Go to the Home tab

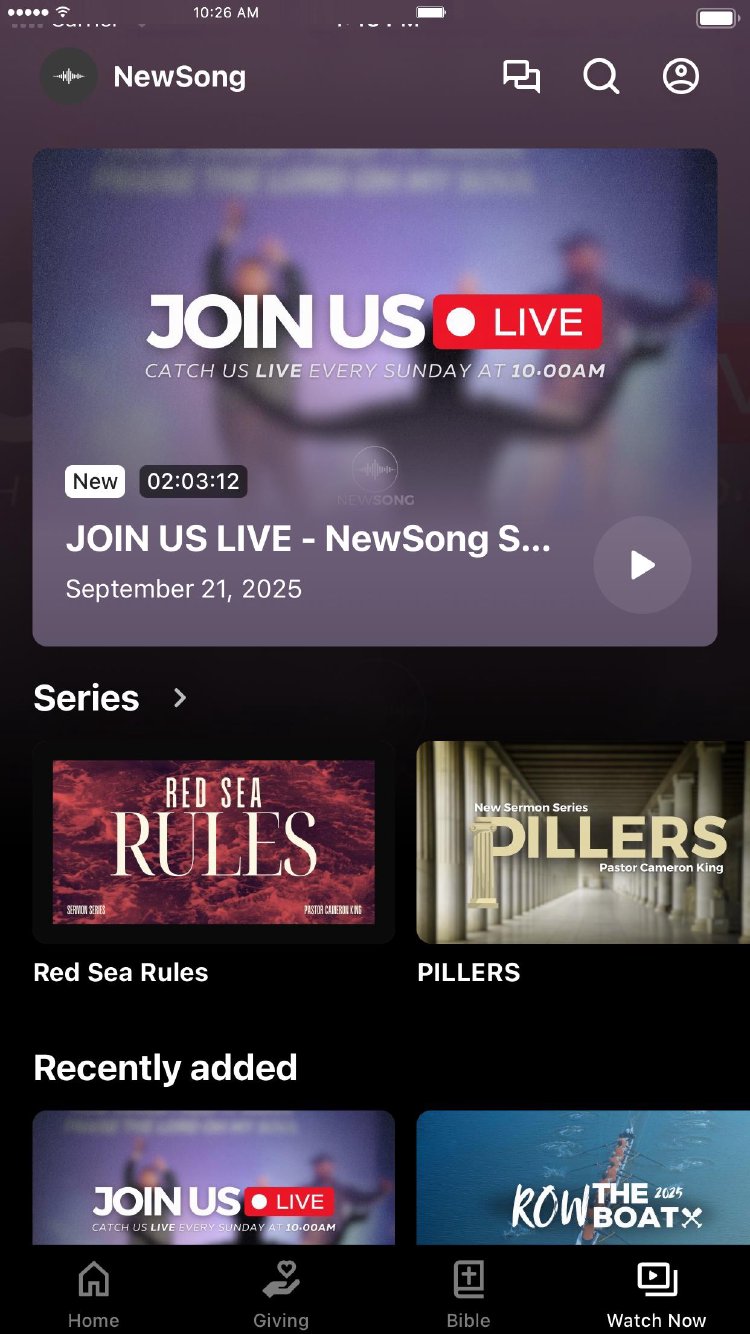tap(94, 1295)
